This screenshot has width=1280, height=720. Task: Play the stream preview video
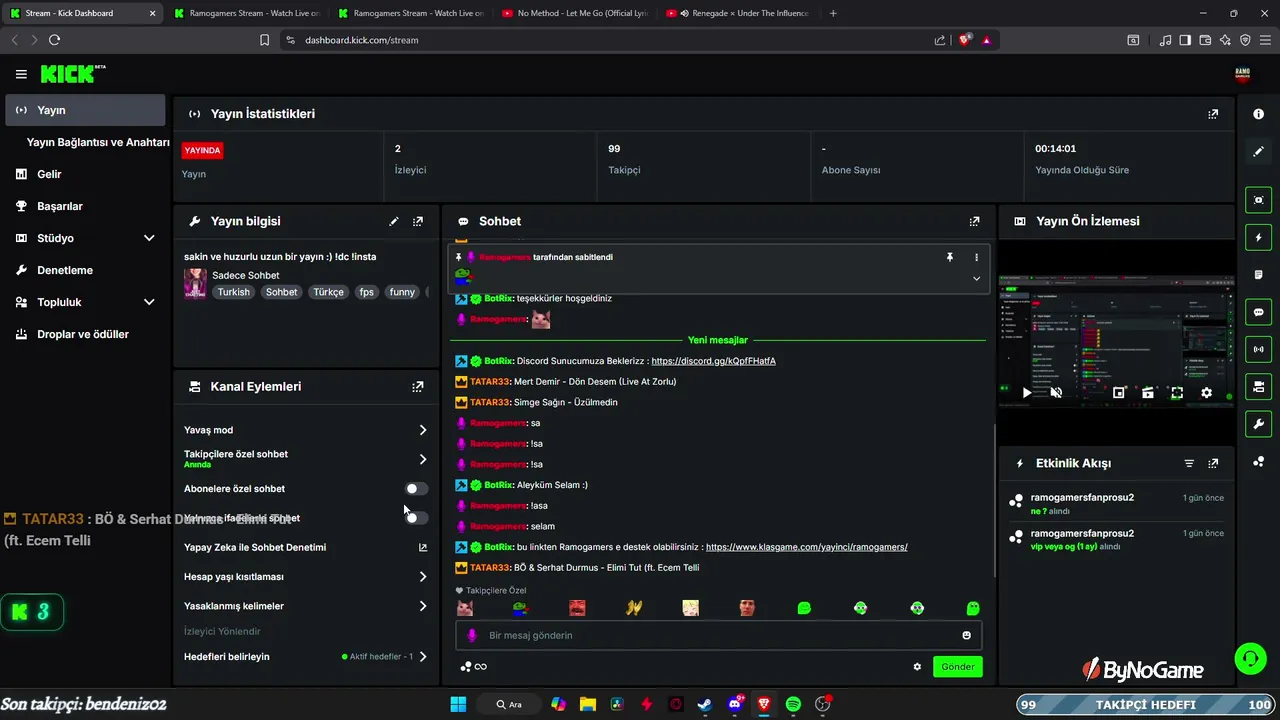1027,393
